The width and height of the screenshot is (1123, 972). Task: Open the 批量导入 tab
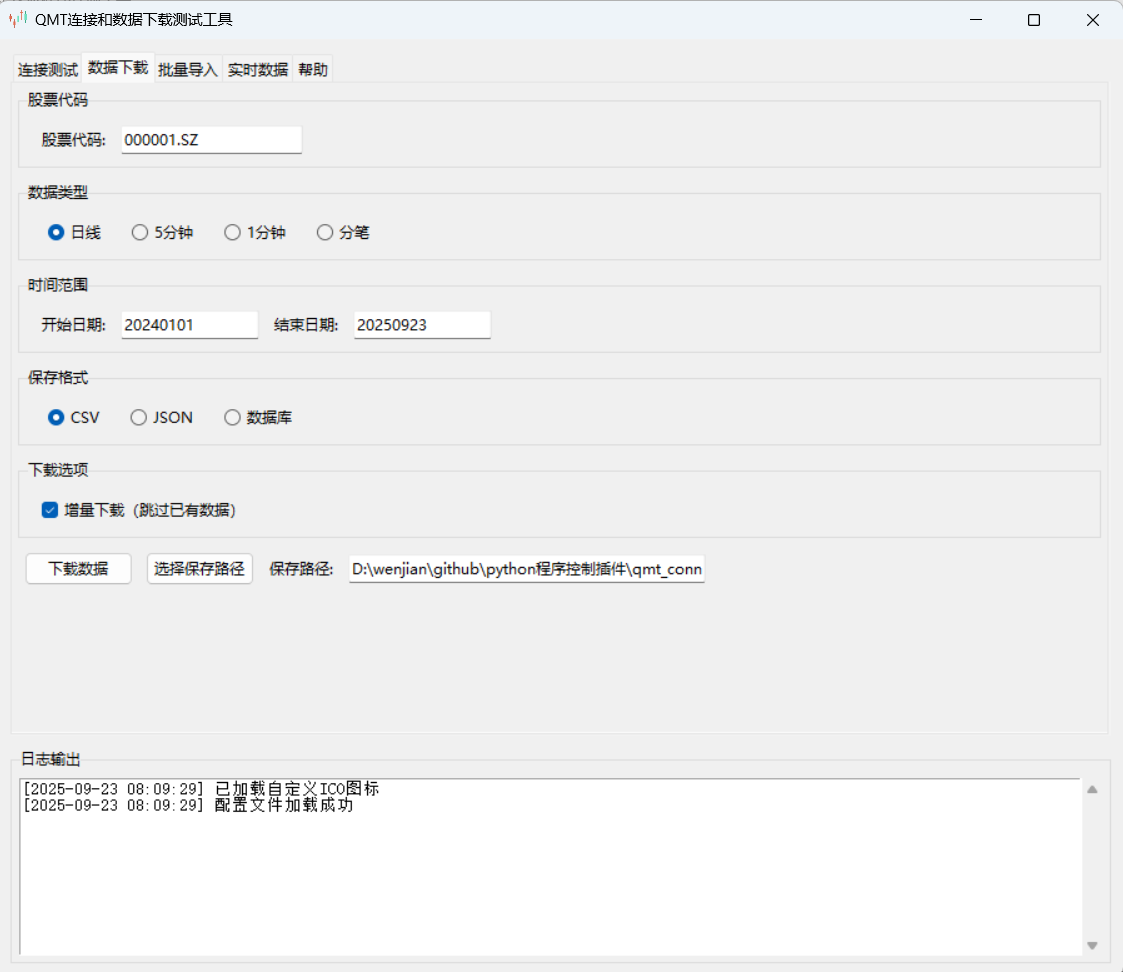point(187,69)
